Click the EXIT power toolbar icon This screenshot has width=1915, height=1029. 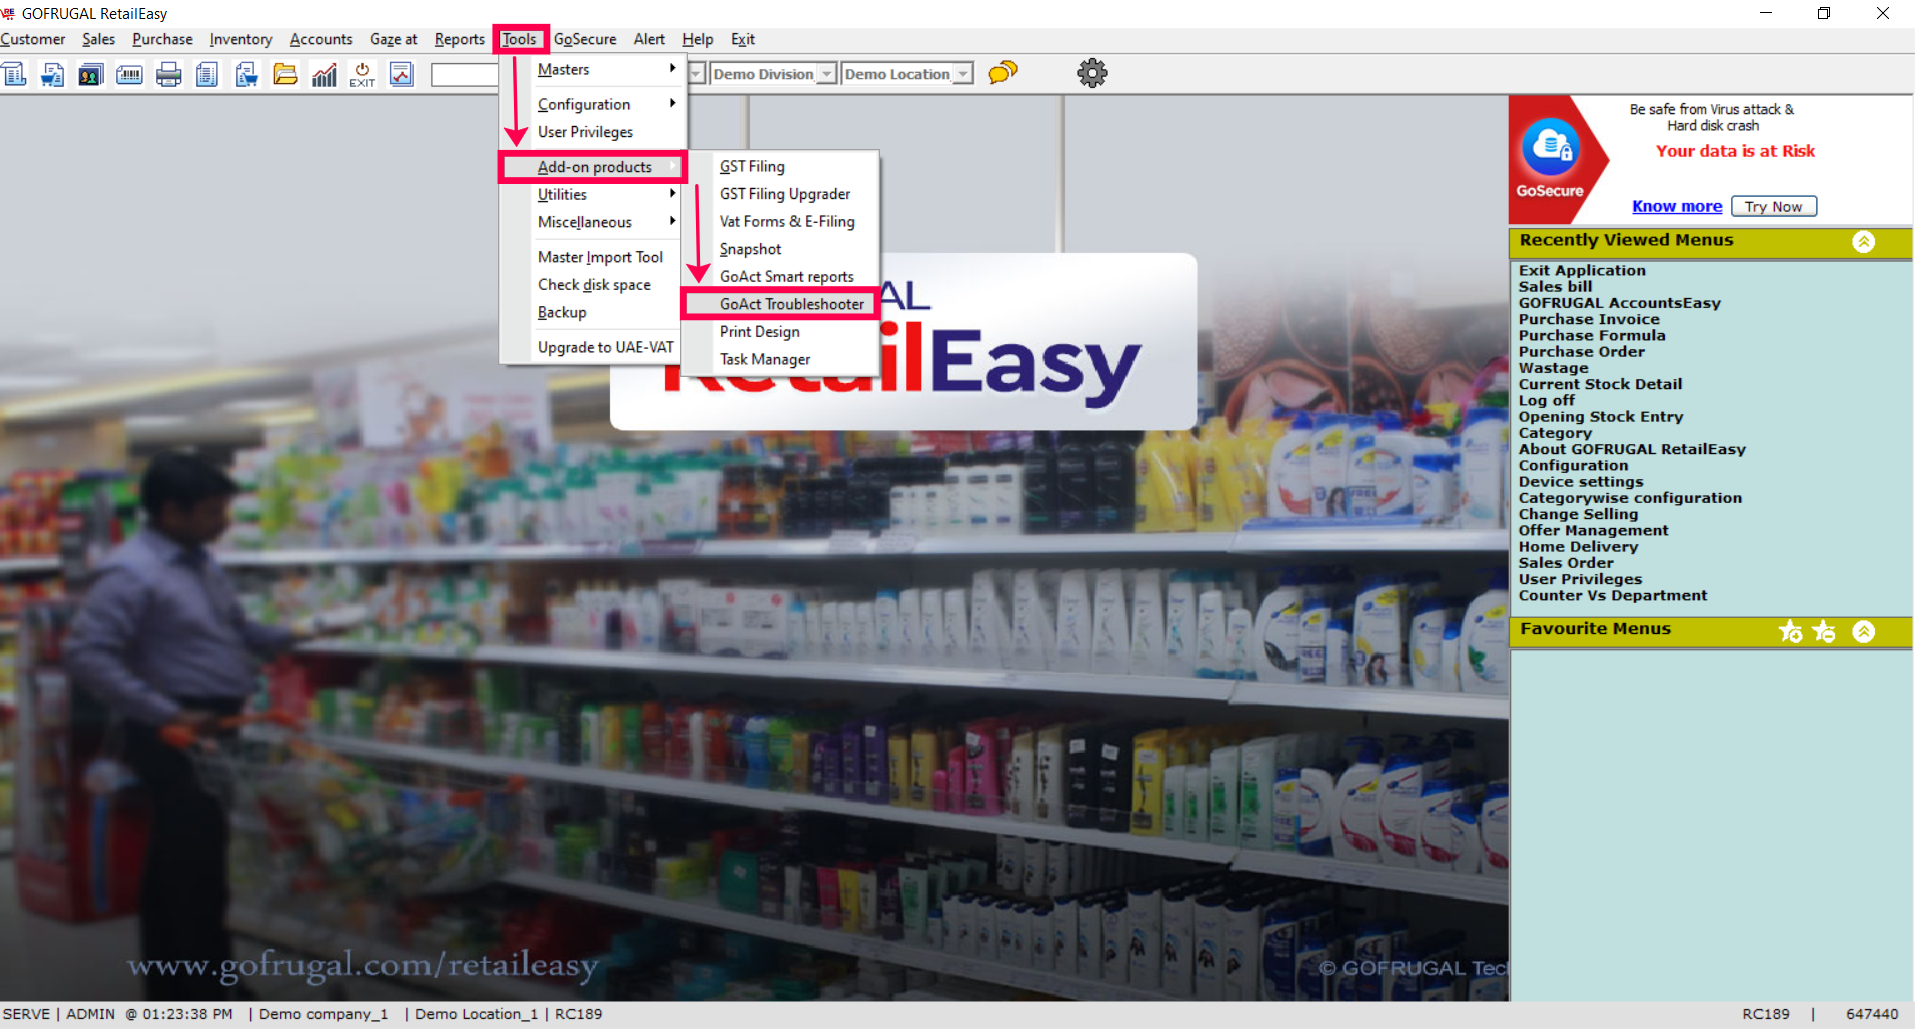coord(362,74)
